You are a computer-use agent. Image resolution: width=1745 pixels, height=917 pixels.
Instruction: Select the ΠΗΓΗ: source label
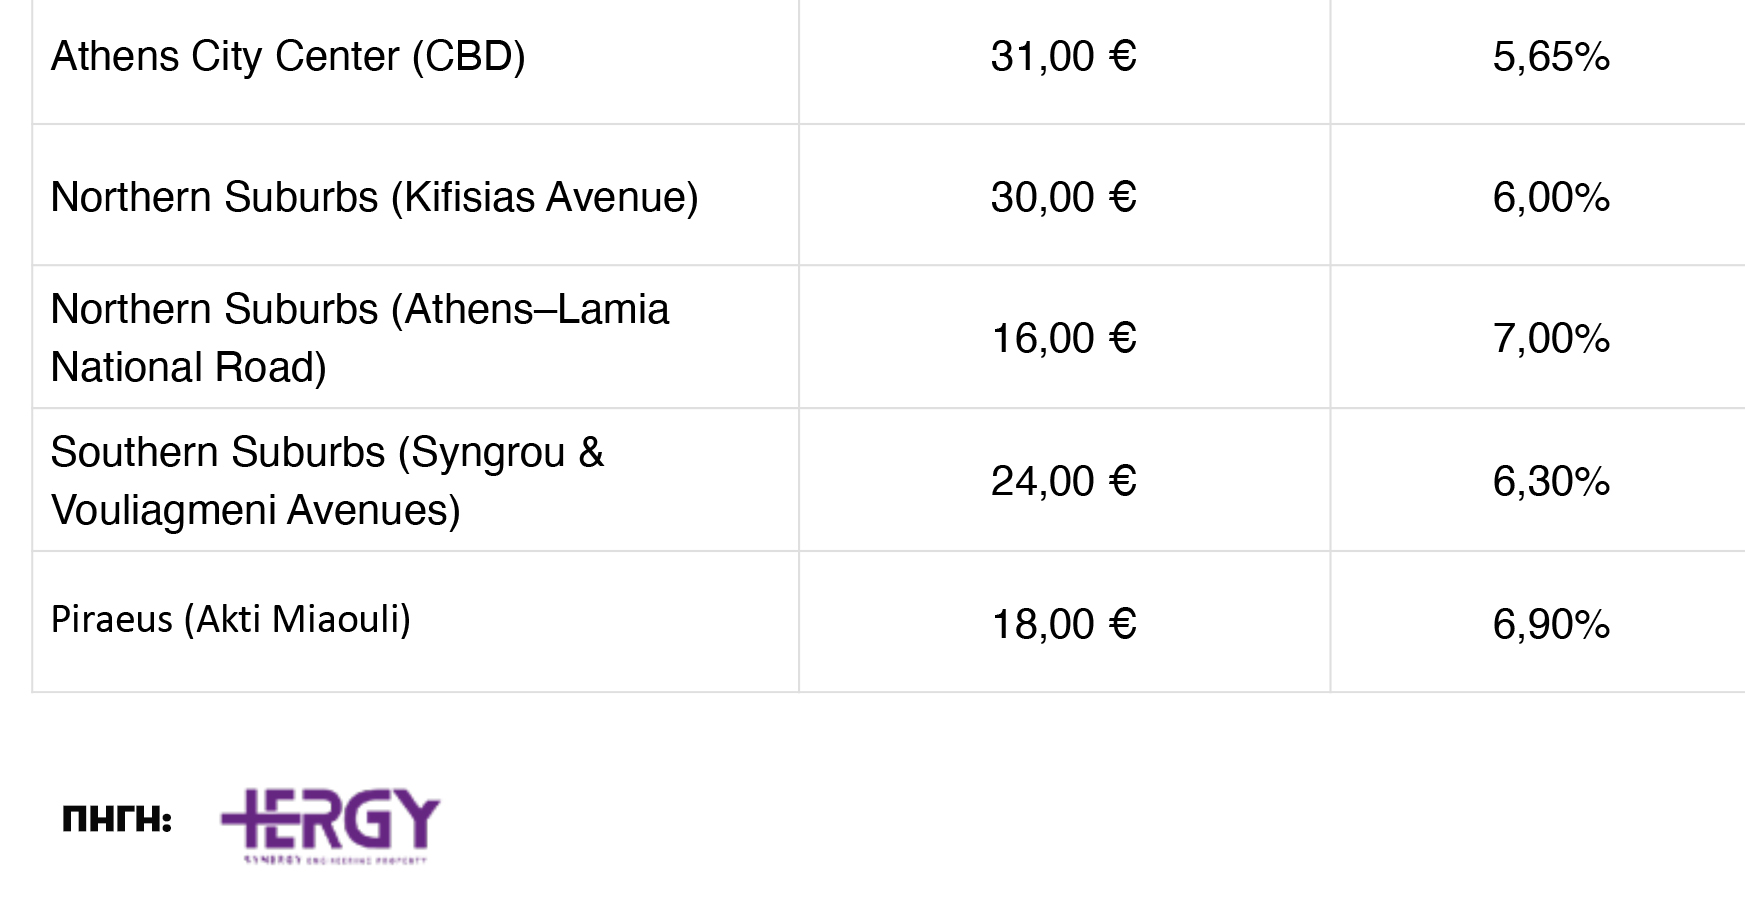click(x=117, y=820)
